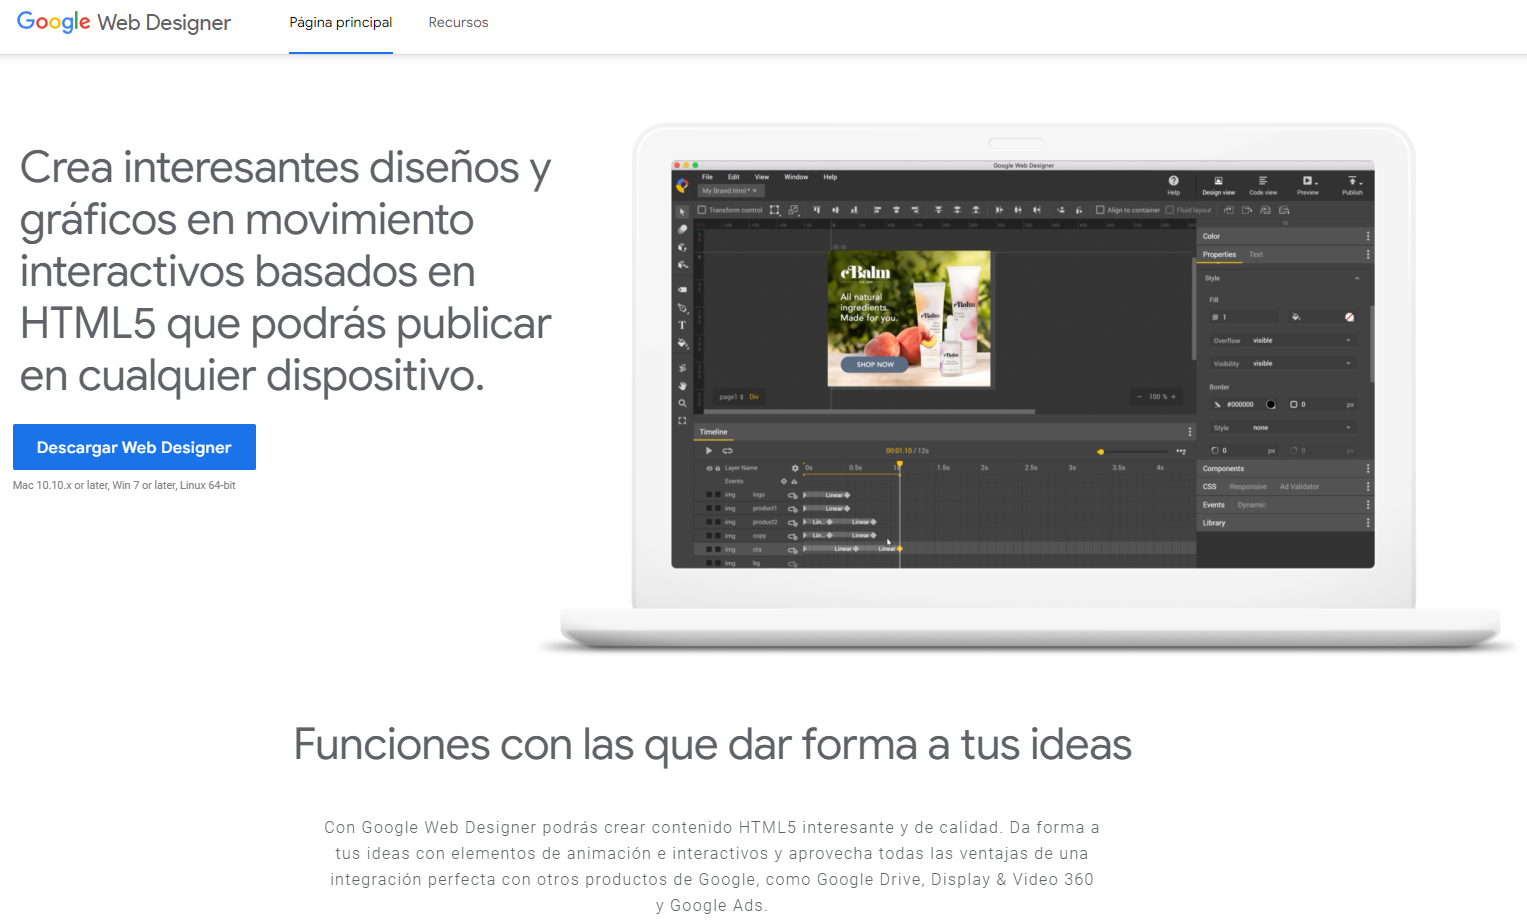Switch to the Text properties tab
The width and height of the screenshot is (1527, 920).
[1256, 254]
